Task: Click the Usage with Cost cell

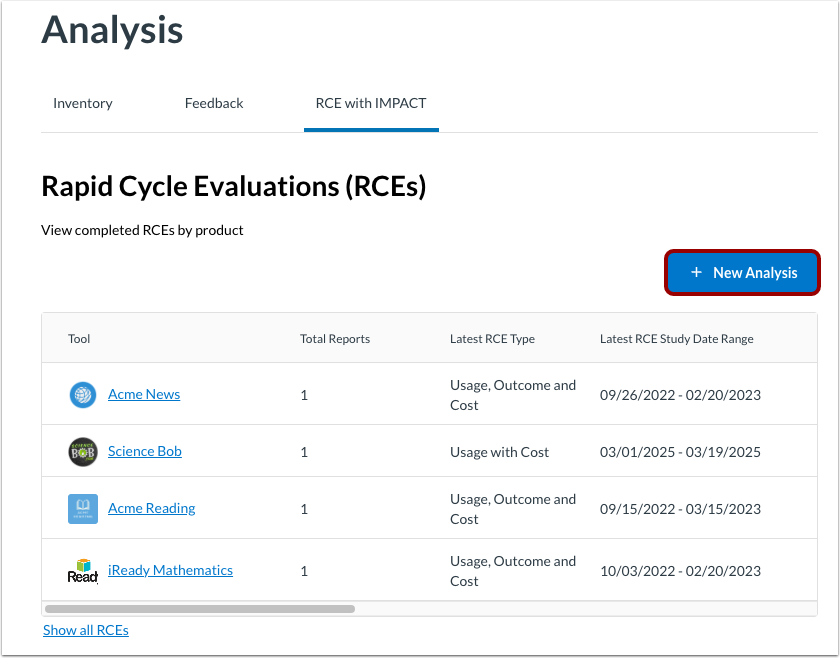Action: pos(499,452)
